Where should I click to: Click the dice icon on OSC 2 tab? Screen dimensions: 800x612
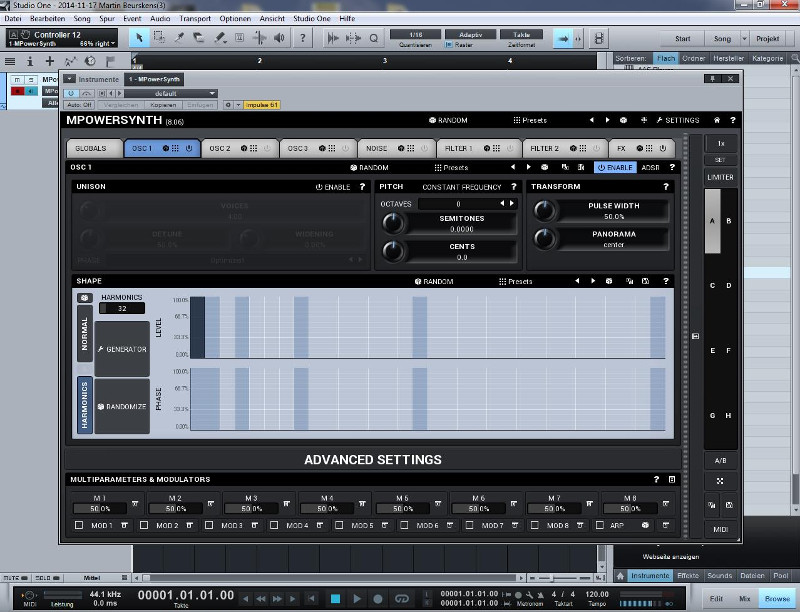point(244,148)
